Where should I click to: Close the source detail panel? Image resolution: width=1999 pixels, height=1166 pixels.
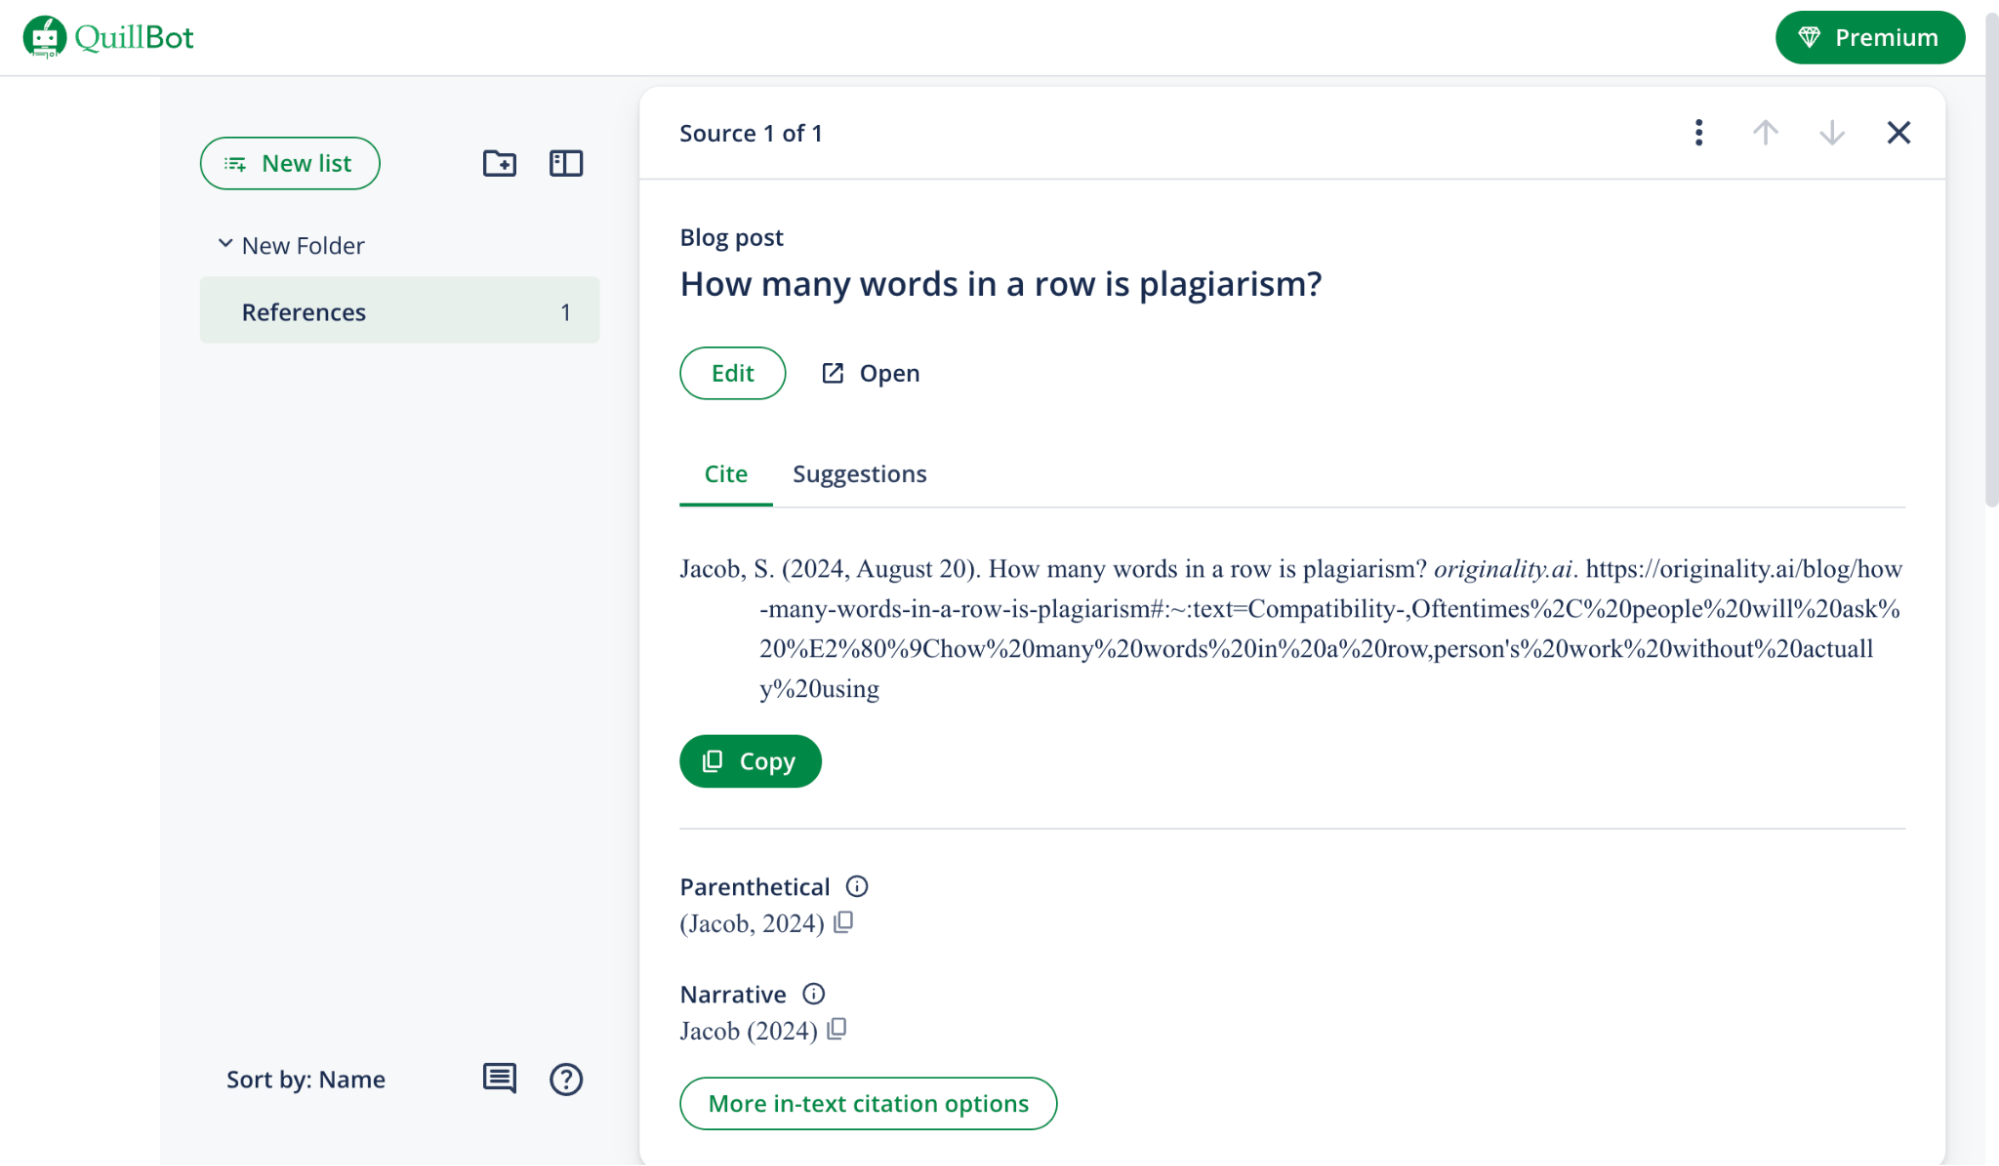(1898, 132)
